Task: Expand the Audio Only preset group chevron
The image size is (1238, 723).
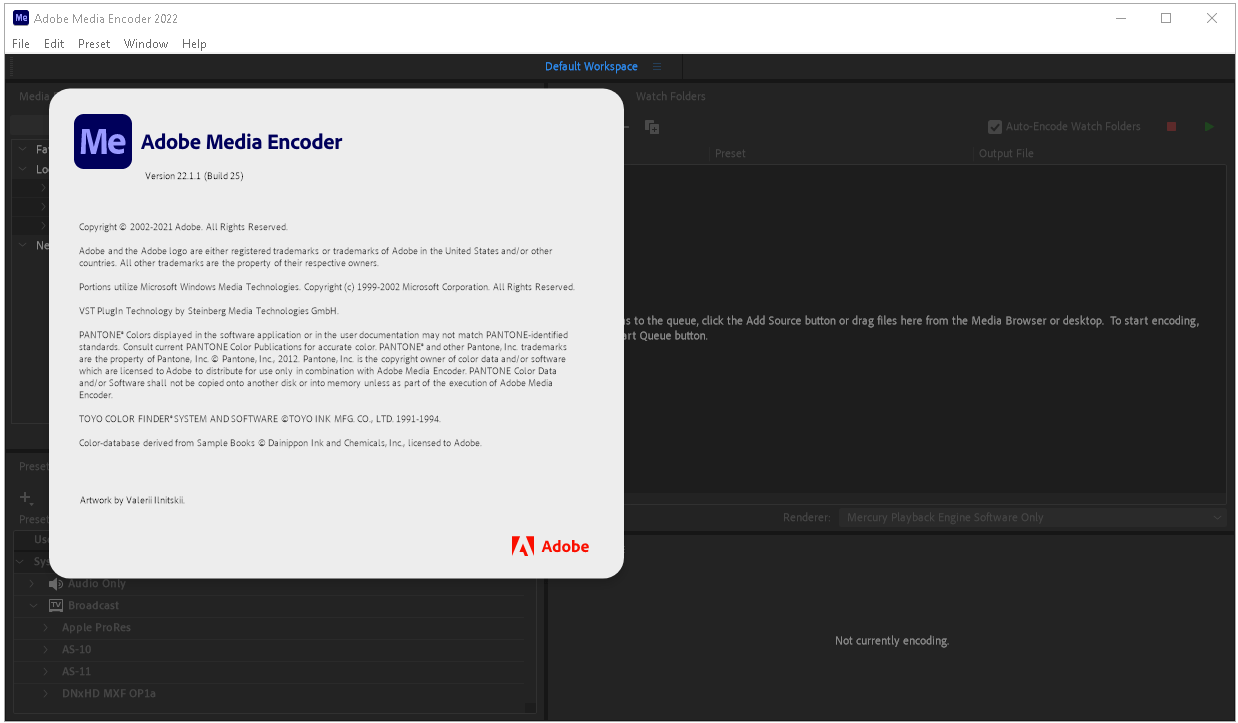Action: [32, 584]
